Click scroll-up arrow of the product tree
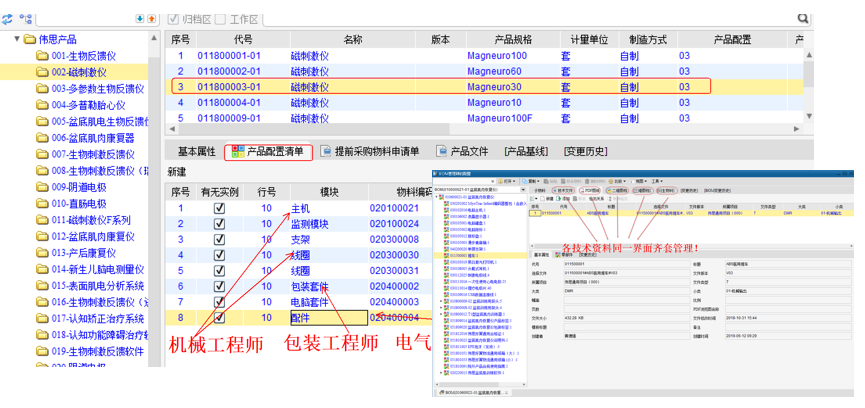Viewport: 865px width, 408px height. (x=154, y=38)
